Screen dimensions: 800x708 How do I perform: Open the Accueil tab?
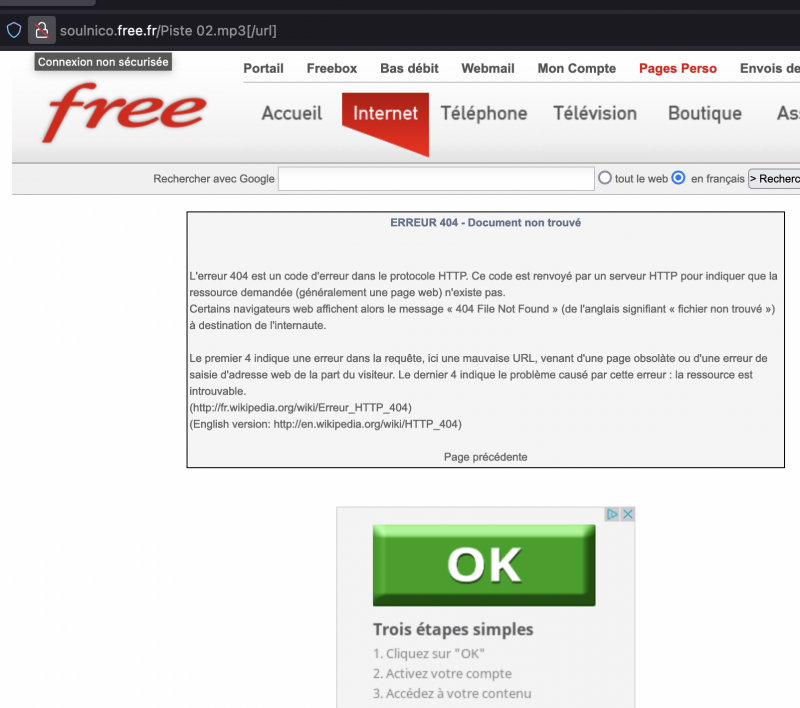(x=292, y=114)
